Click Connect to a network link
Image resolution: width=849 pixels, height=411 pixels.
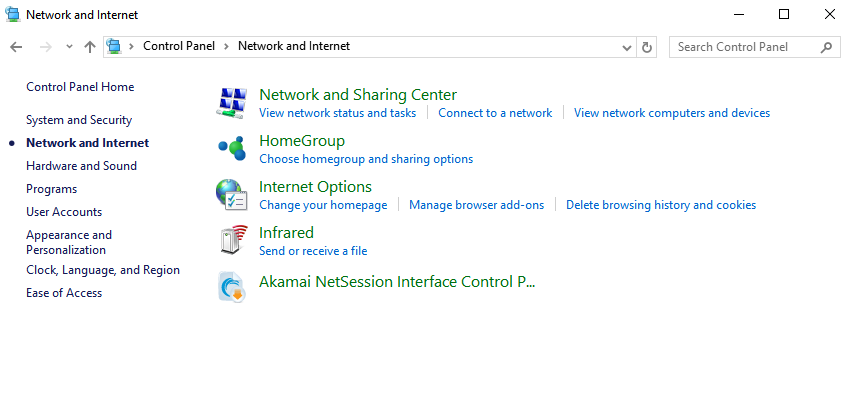[x=495, y=113]
